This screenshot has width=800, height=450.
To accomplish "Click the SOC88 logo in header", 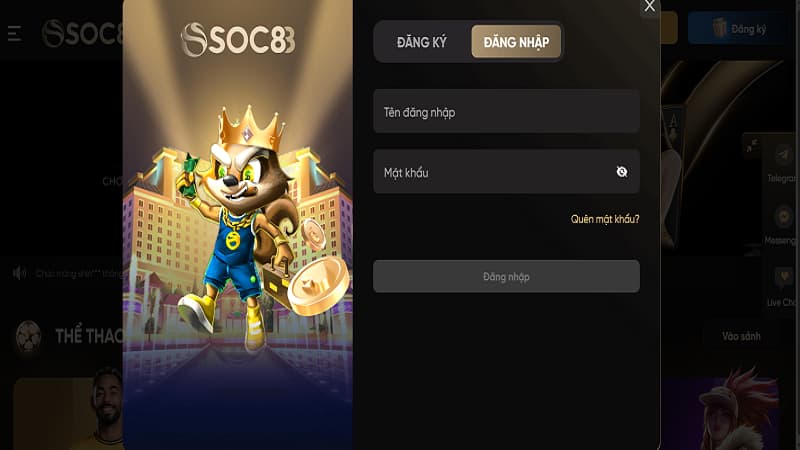I will [x=82, y=34].
